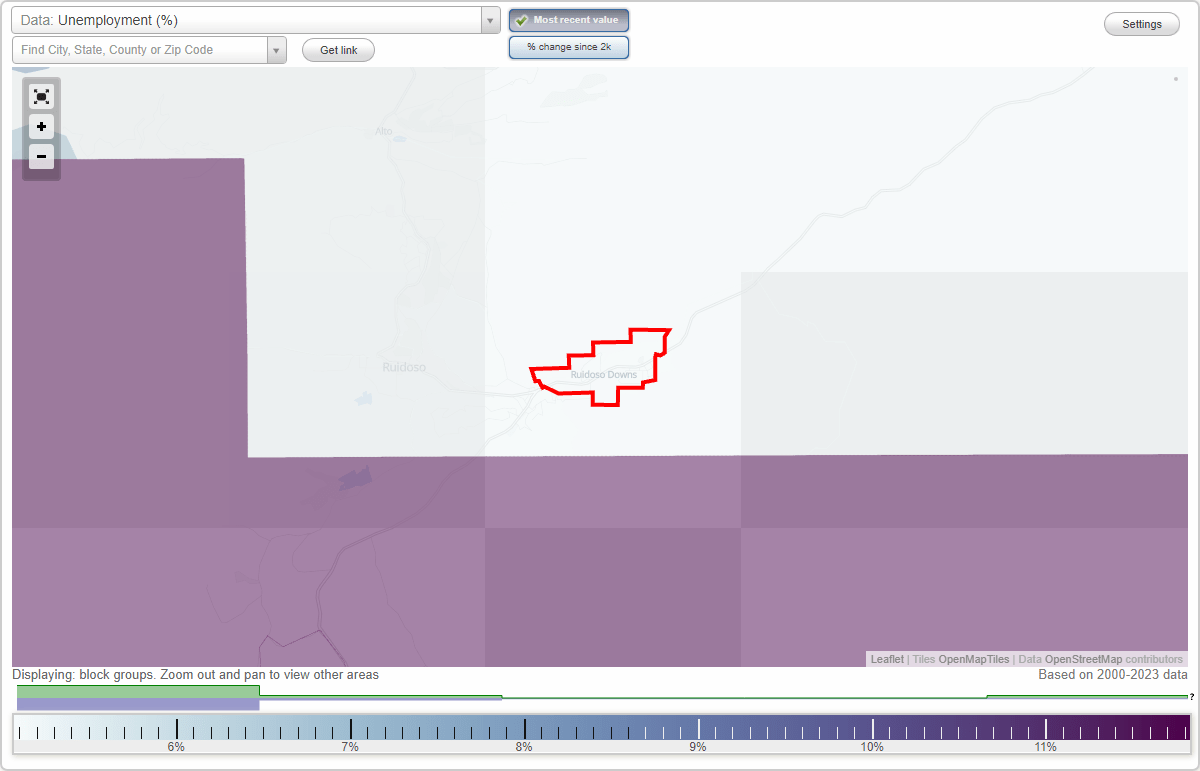Image resolution: width=1200 pixels, height=771 pixels.
Task: Zoom out using the minus icon
Action: (x=41, y=156)
